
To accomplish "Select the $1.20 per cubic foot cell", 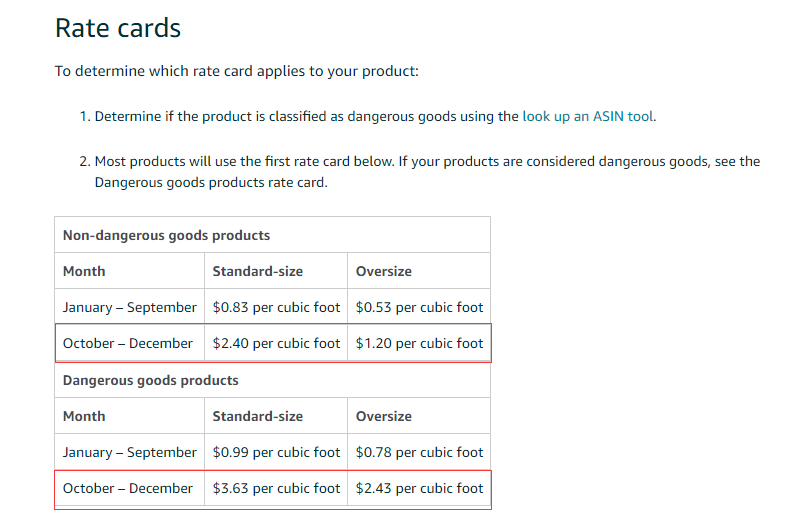I will pyautogui.click(x=419, y=343).
